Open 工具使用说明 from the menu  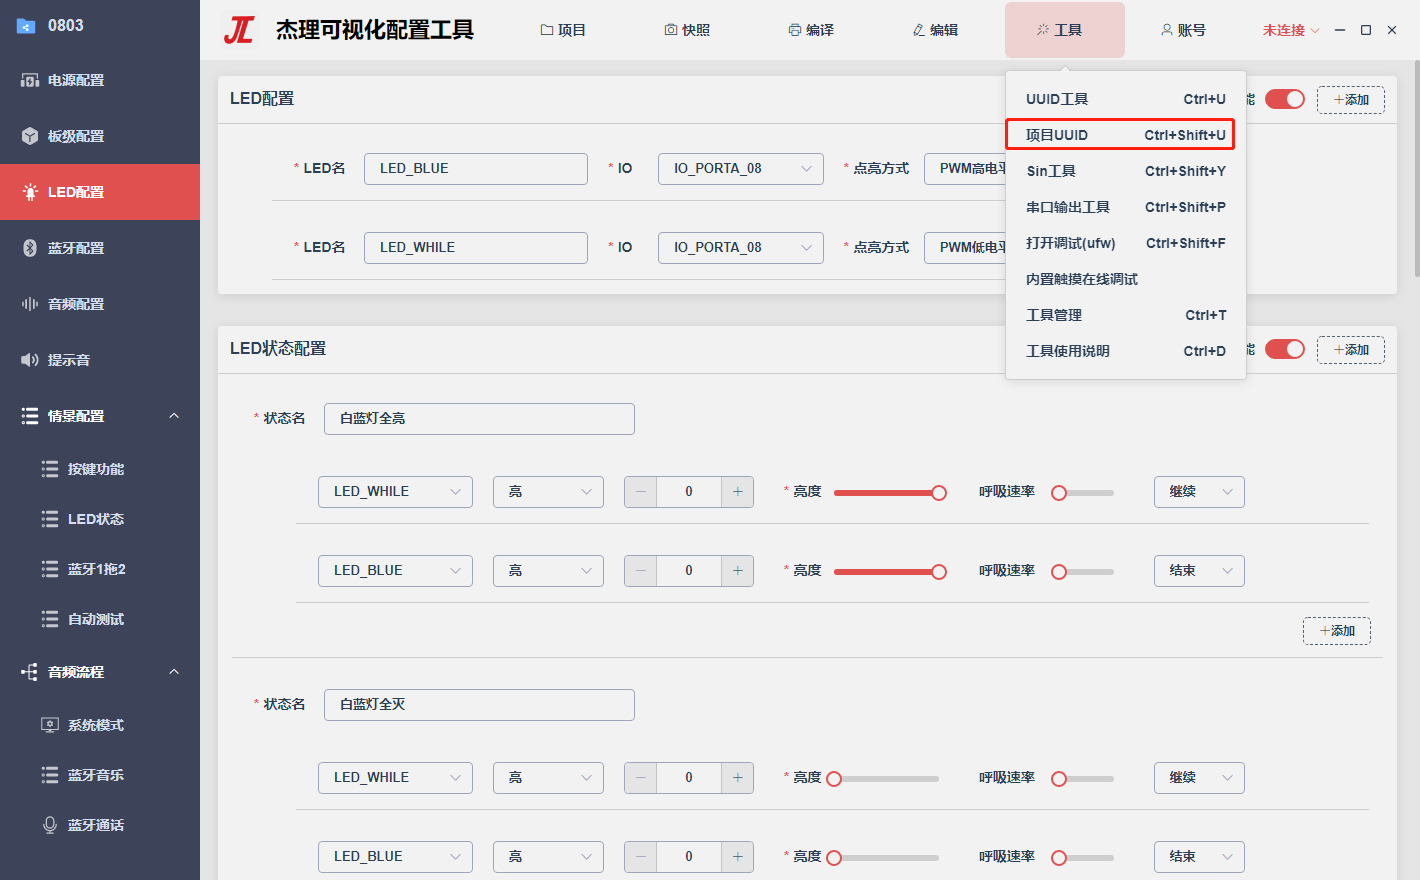1126,351
